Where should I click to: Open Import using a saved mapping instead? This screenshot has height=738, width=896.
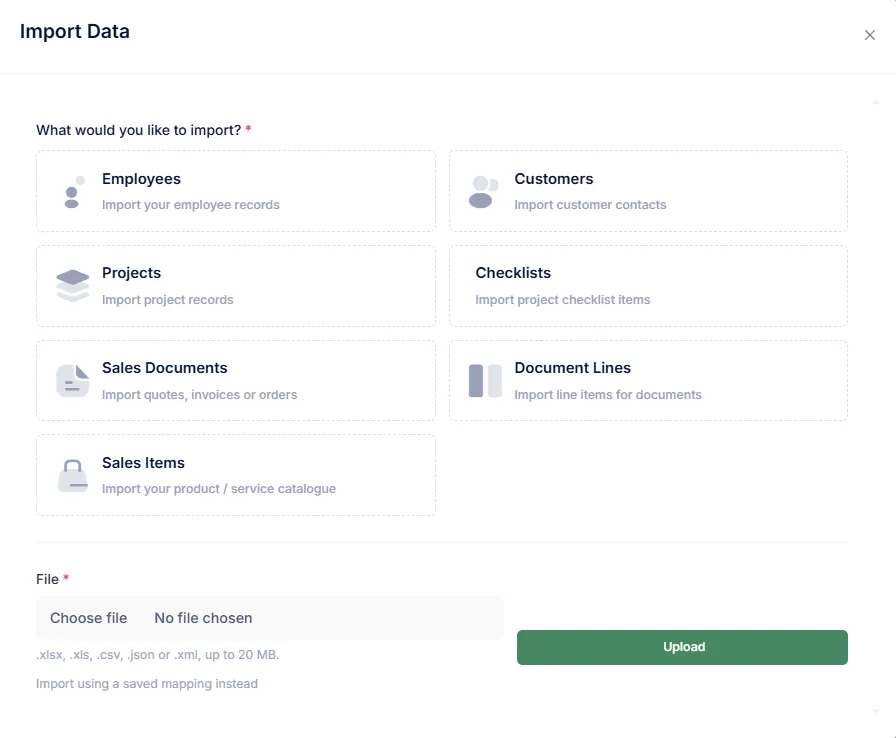147,684
